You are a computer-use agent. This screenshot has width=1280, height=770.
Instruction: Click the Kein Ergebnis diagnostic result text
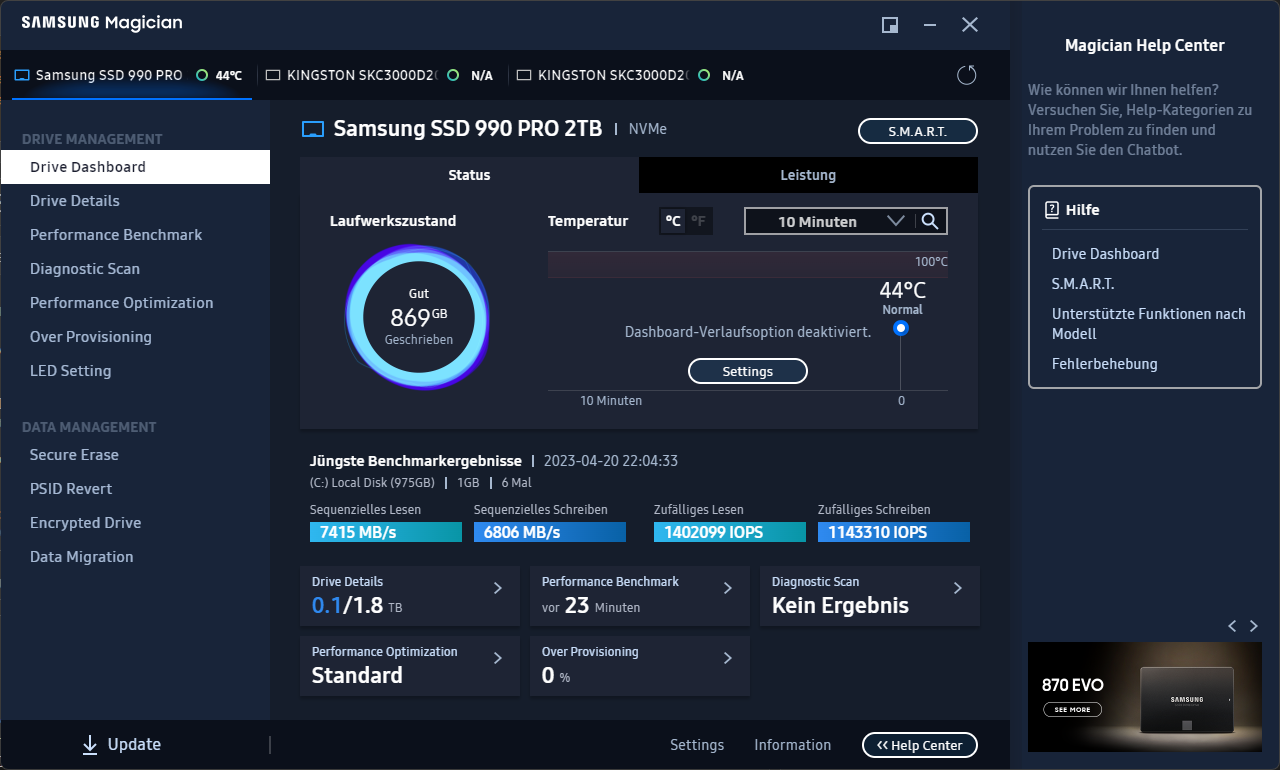click(840, 605)
